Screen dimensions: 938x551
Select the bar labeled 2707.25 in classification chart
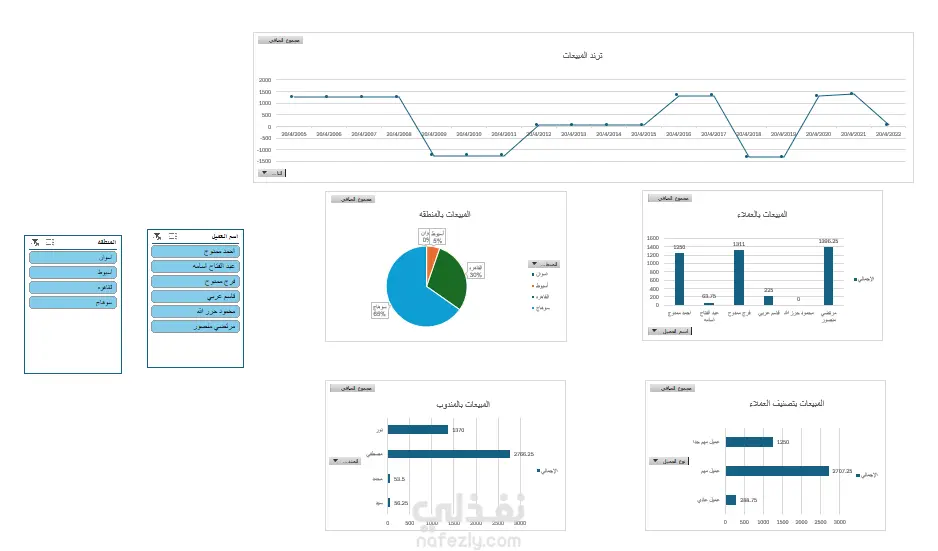pyautogui.click(x=777, y=471)
